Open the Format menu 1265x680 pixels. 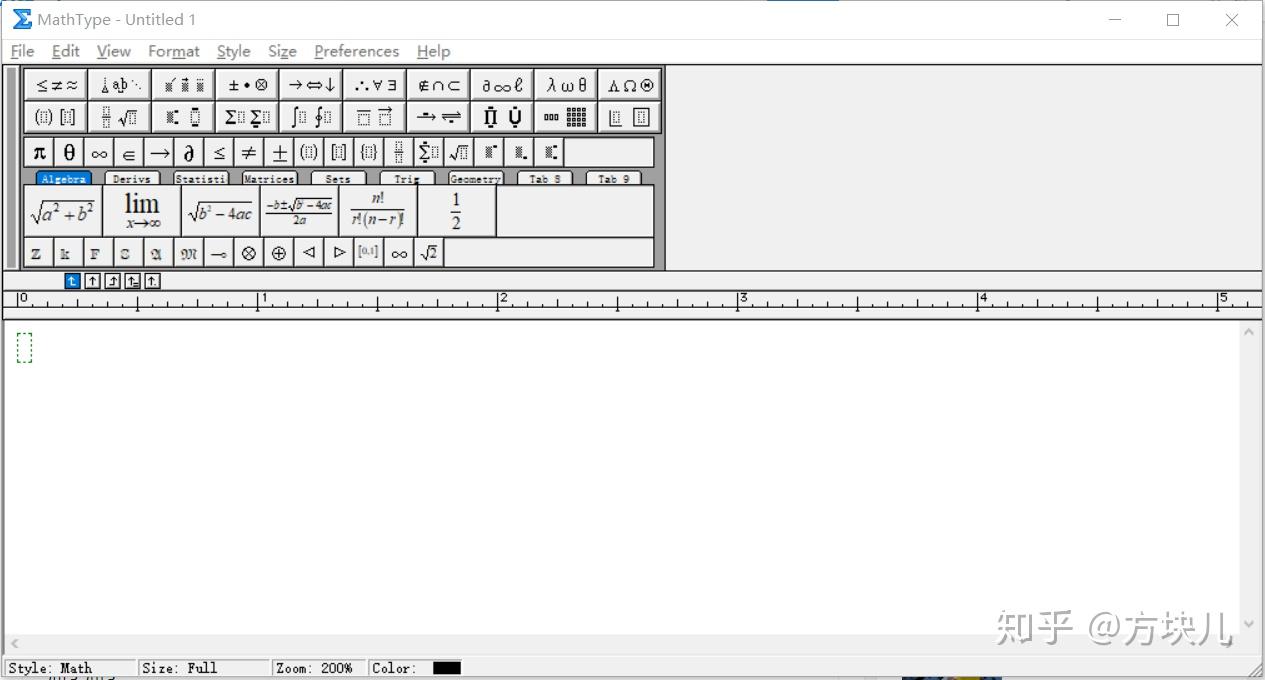point(174,51)
